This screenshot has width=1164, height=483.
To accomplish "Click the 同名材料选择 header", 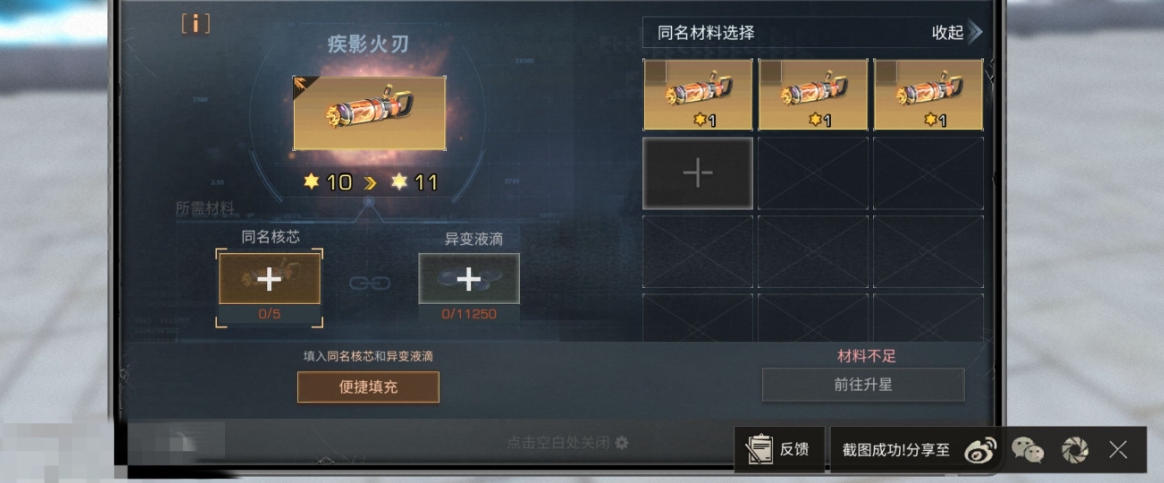I will tap(706, 33).
